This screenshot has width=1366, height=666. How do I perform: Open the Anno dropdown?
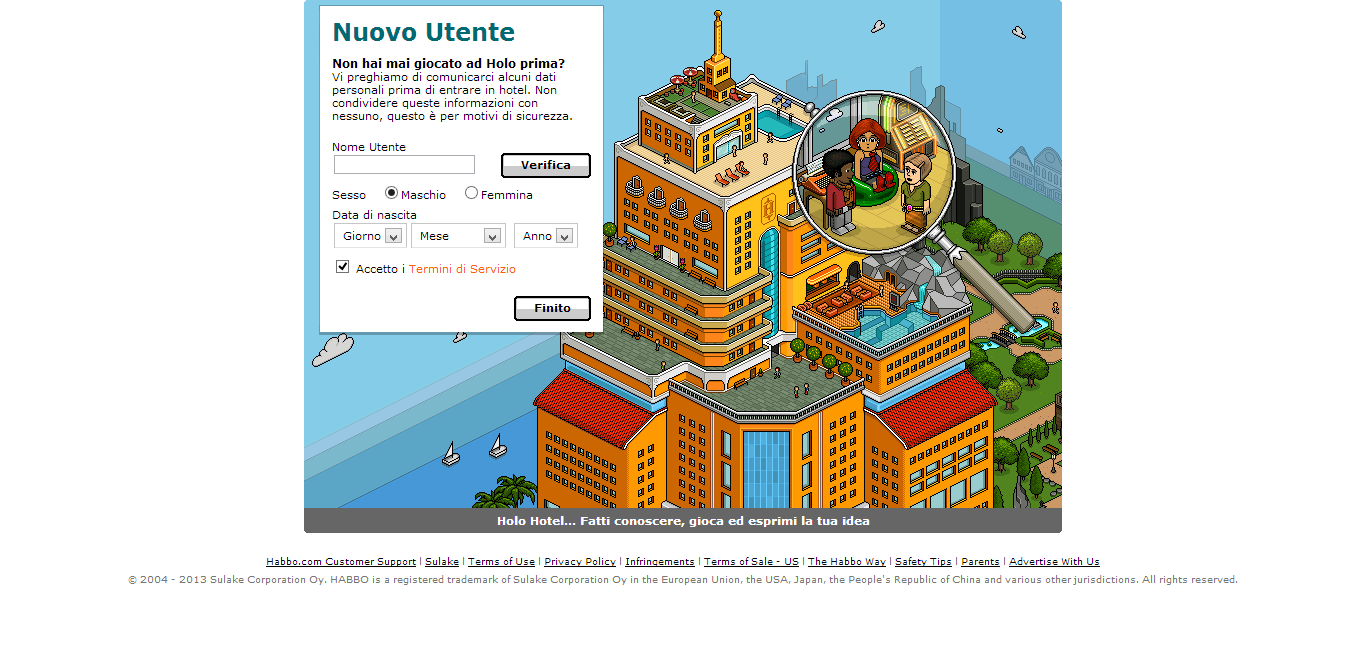coord(545,236)
